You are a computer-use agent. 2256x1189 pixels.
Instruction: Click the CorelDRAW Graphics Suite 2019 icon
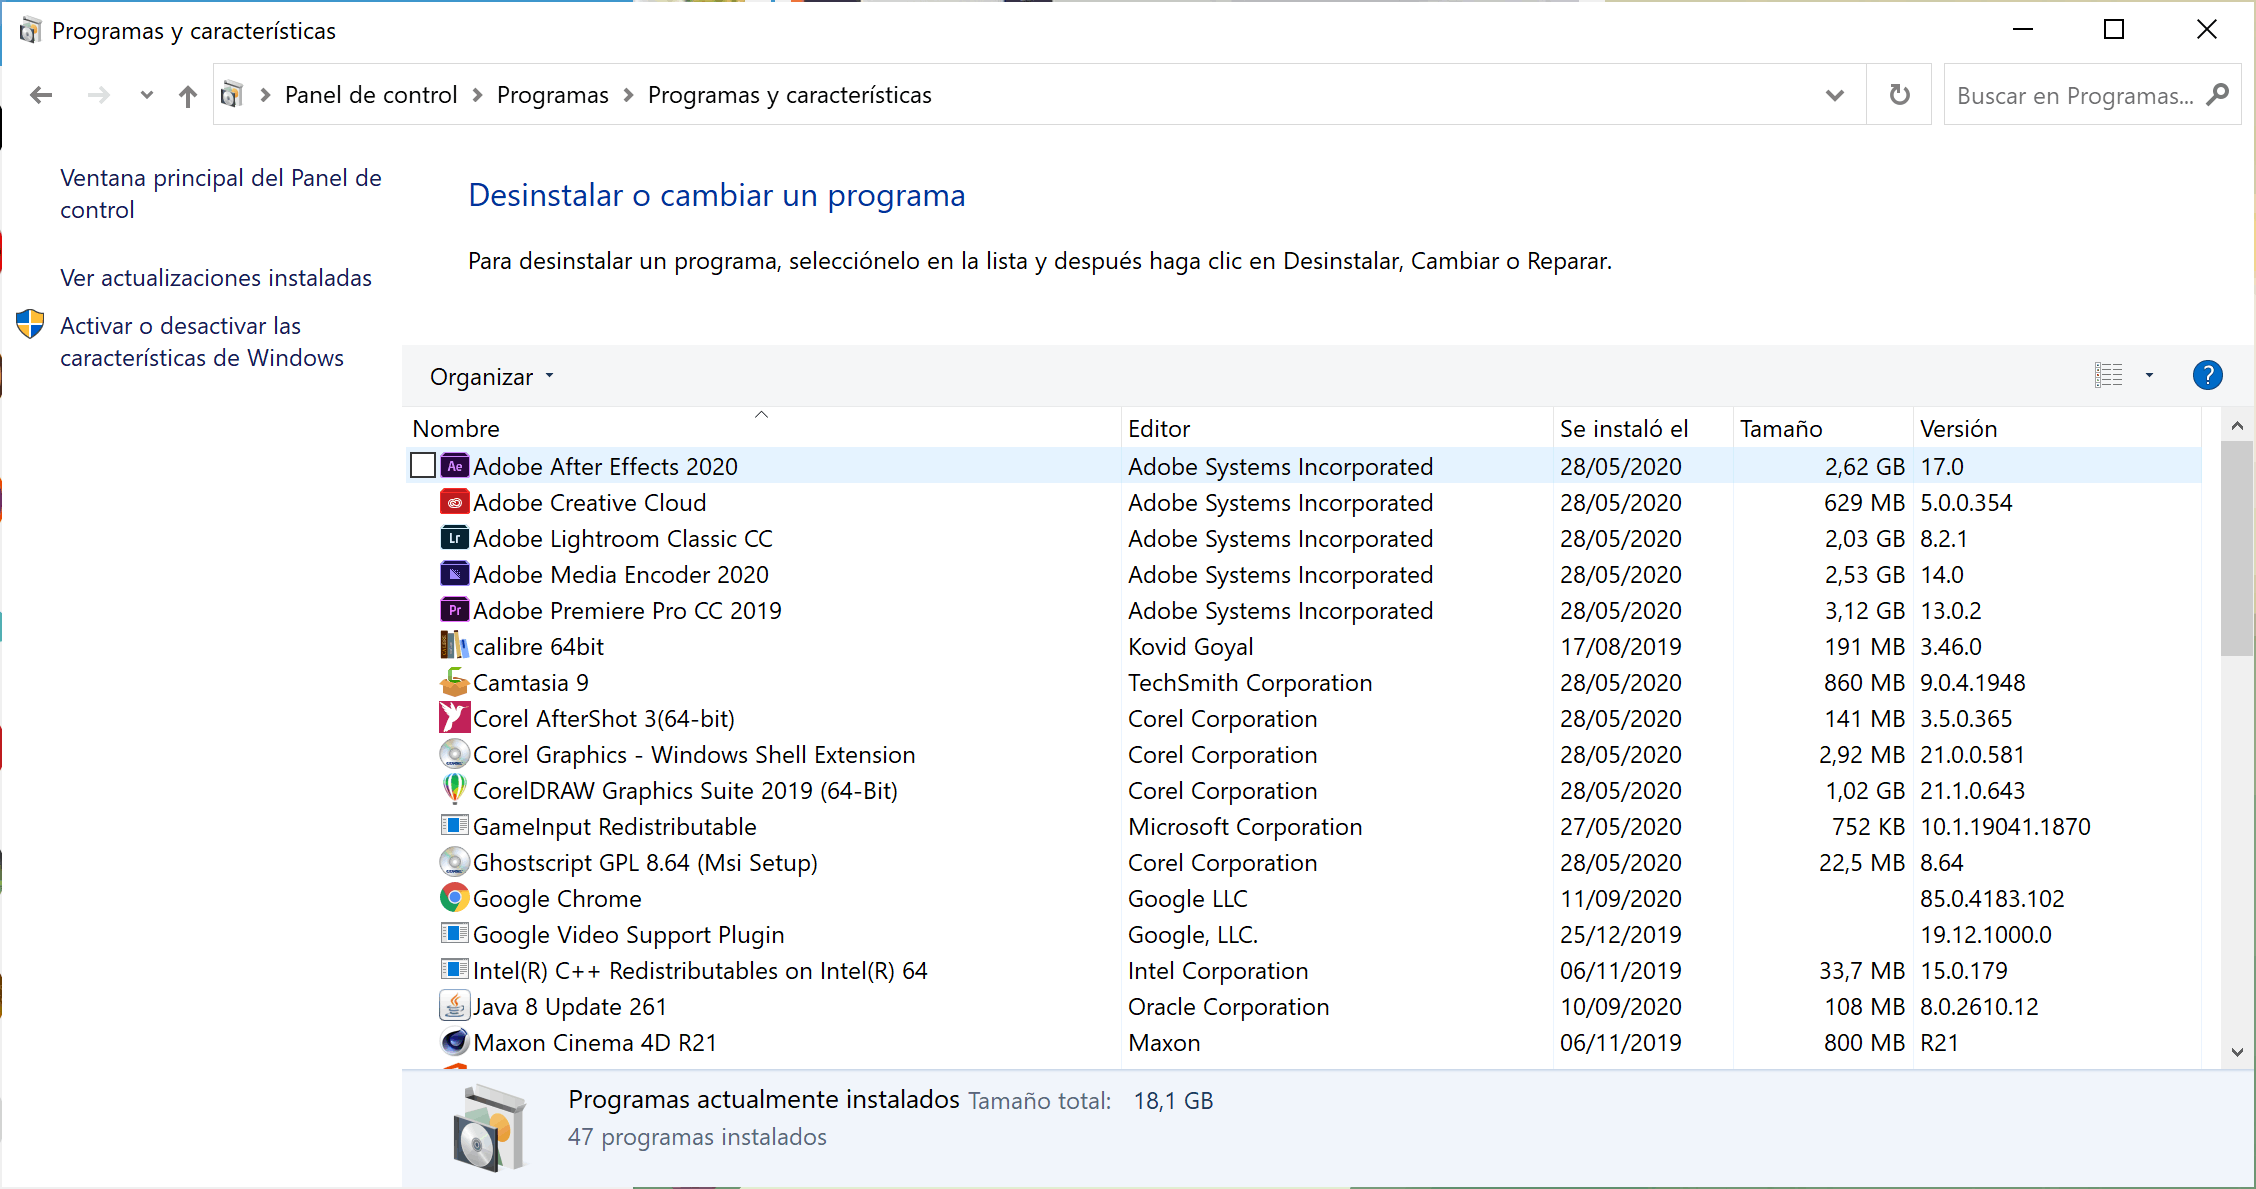(455, 790)
